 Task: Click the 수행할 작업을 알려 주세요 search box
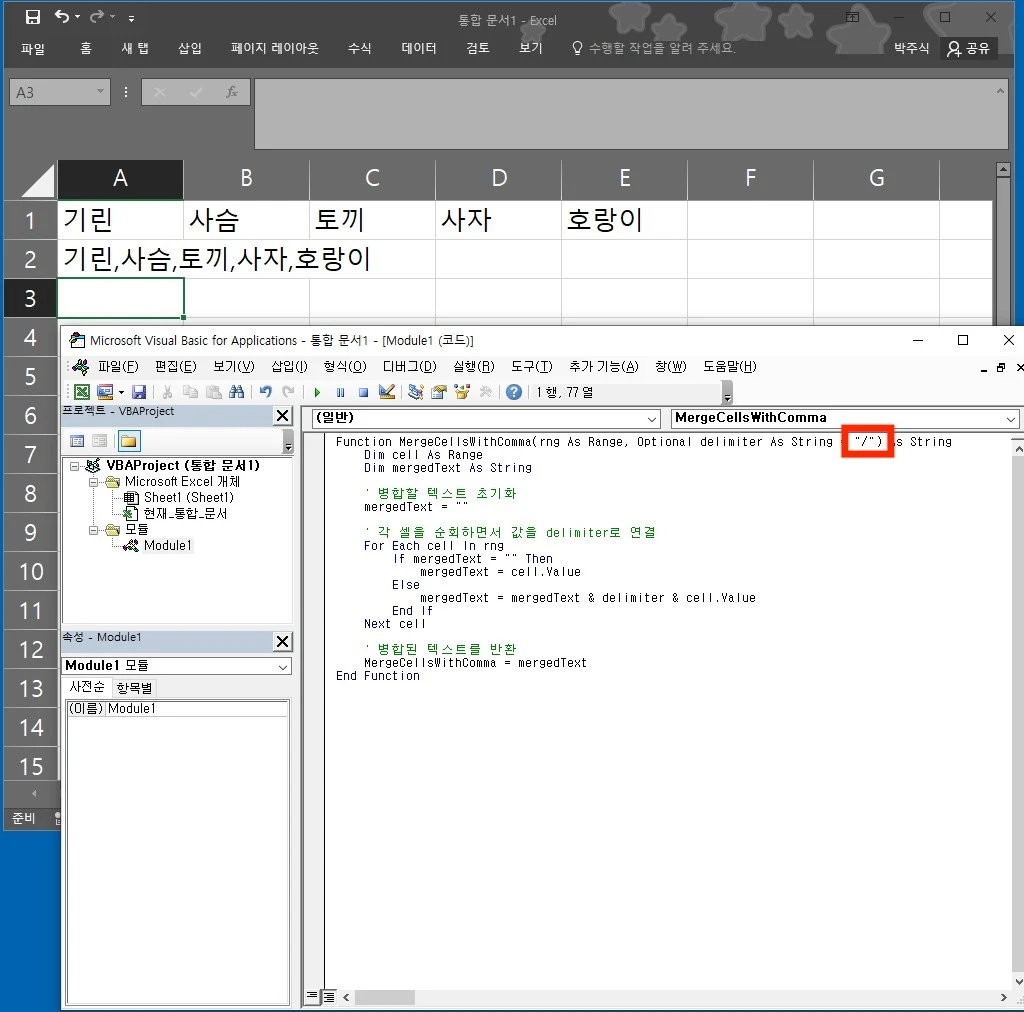pos(654,48)
